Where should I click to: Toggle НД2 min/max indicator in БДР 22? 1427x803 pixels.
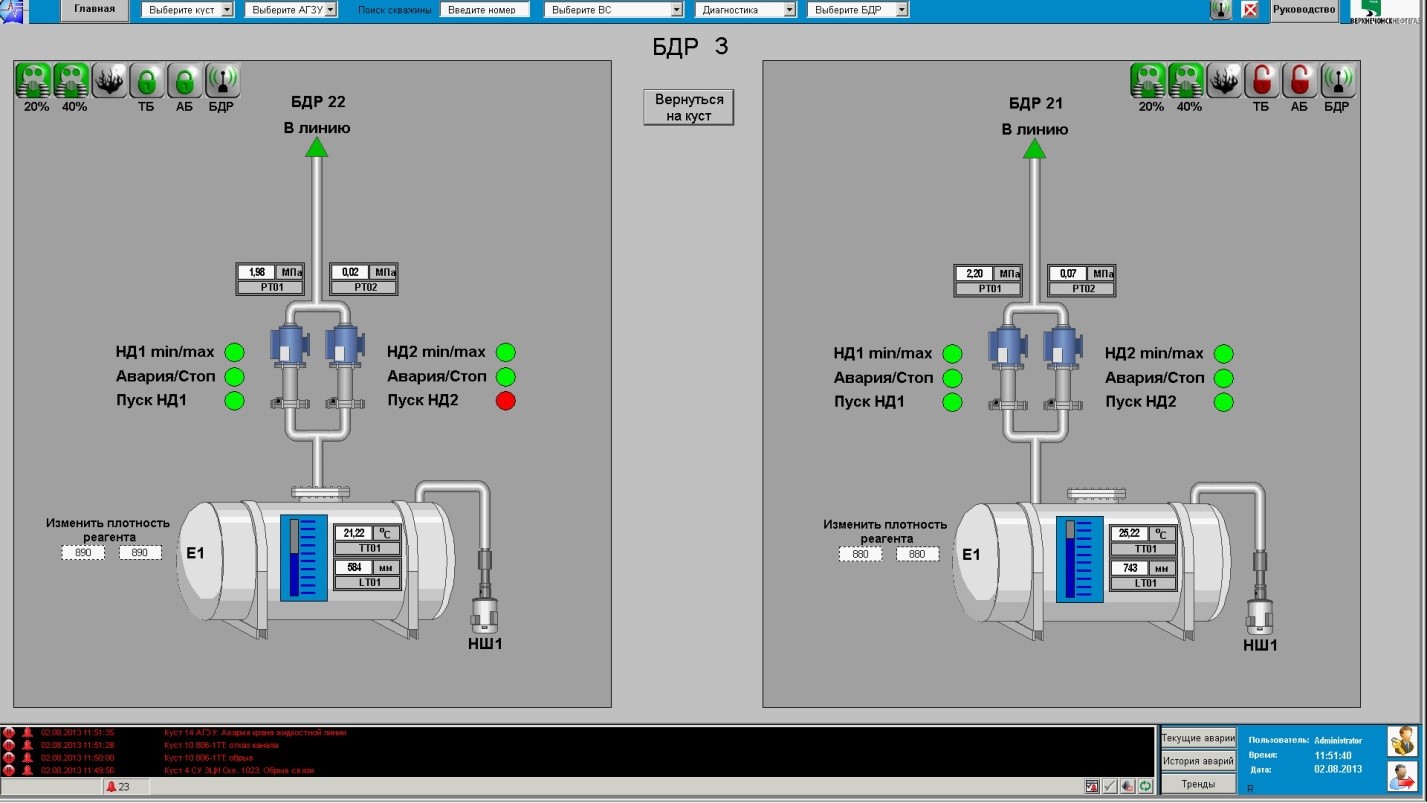506,352
